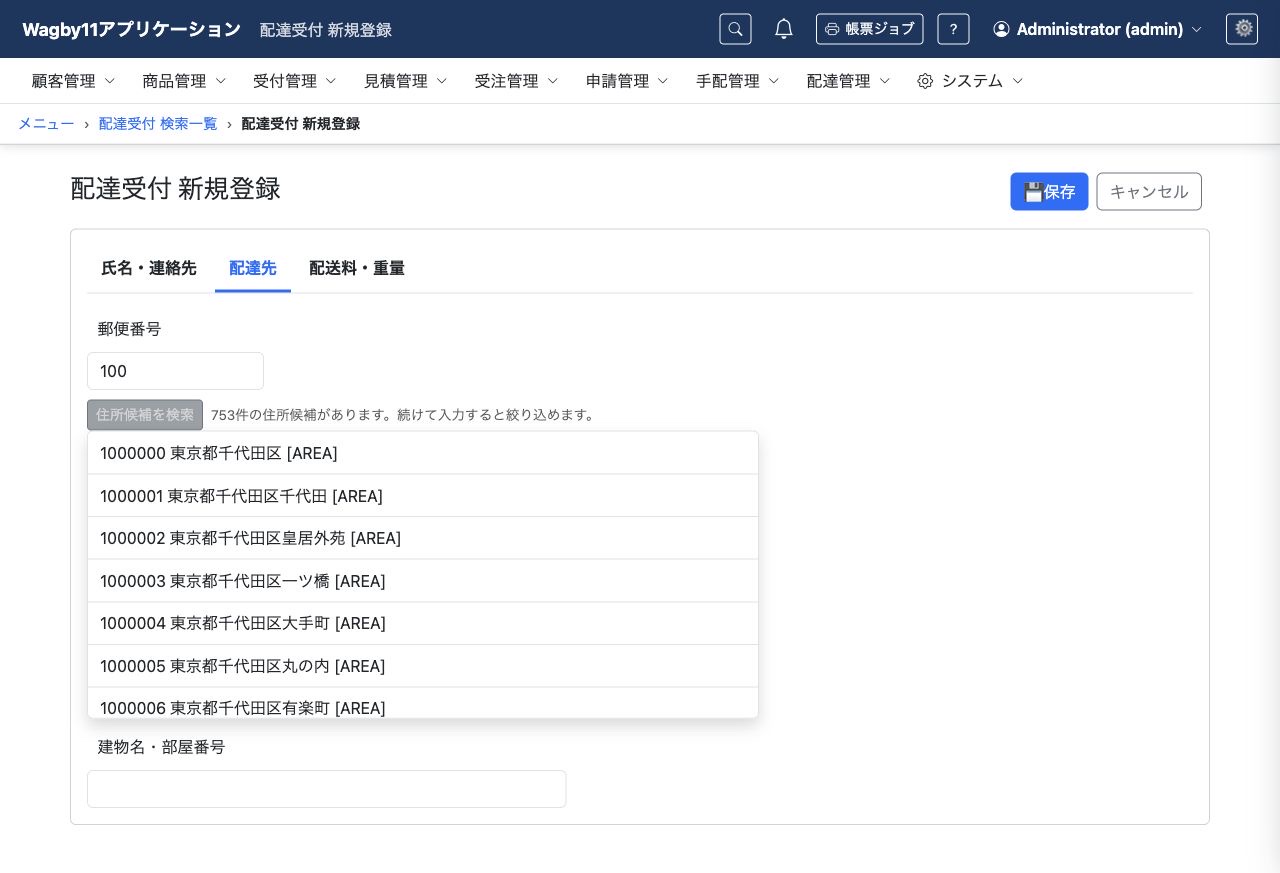
Task: Switch to 氏名・連絡先 tab
Action: (149, 268)
